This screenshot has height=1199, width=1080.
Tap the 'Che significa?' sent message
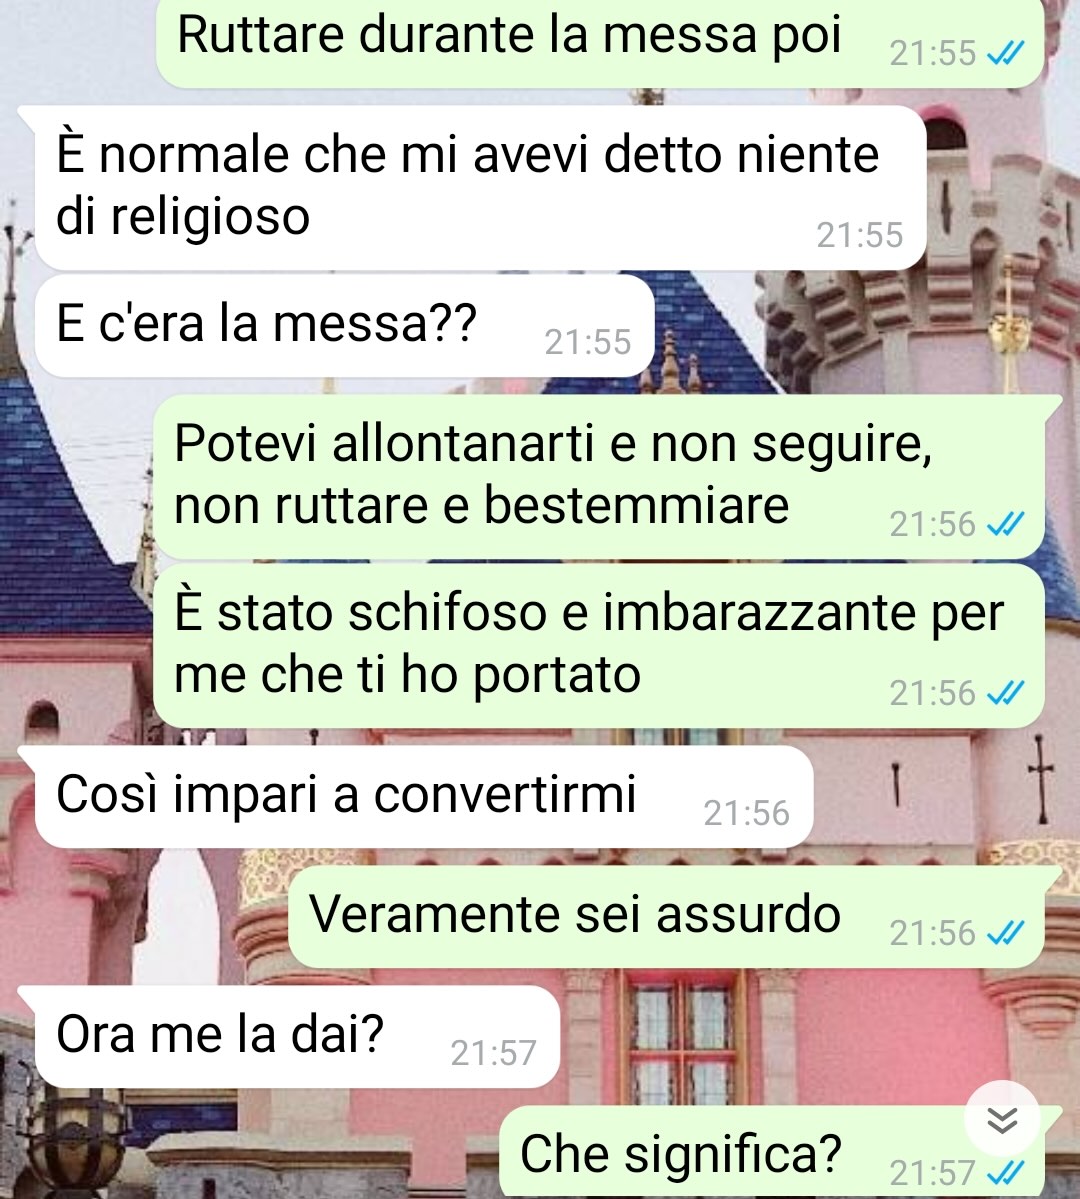pyautogui.click(x=772, y=1152)
